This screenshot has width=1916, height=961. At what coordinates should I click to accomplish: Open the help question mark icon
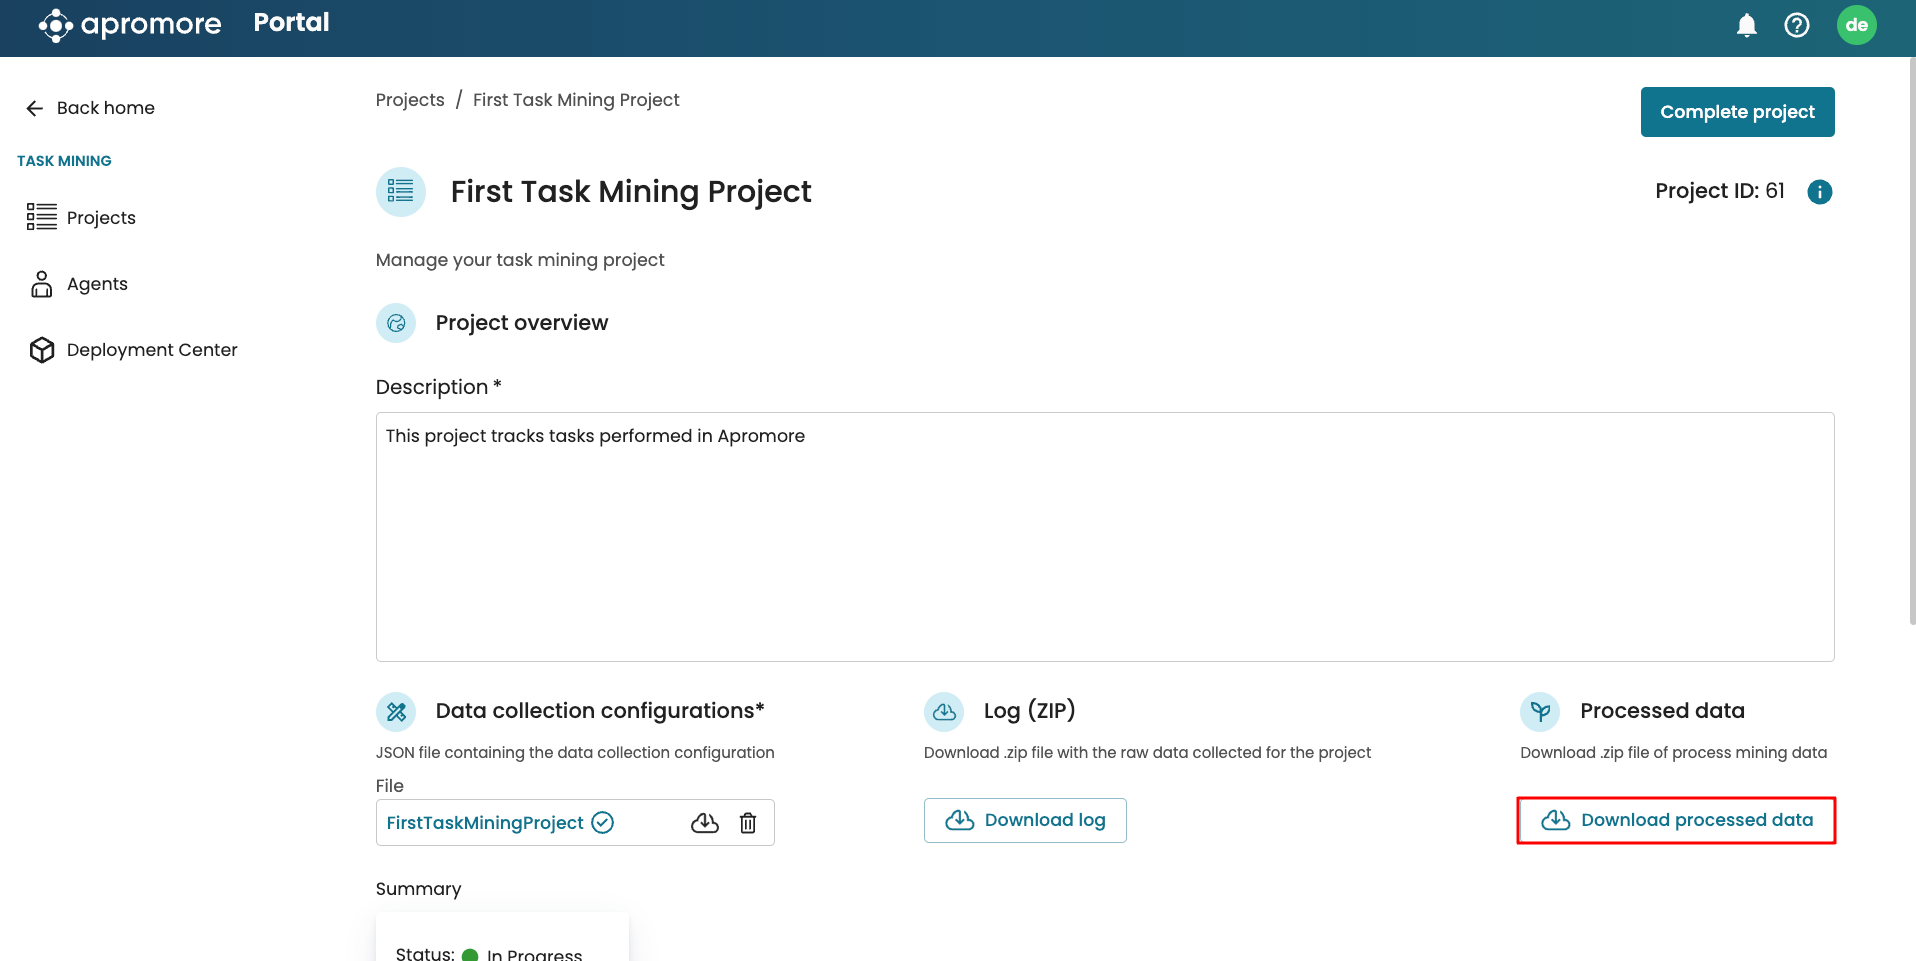(1796, 25)
